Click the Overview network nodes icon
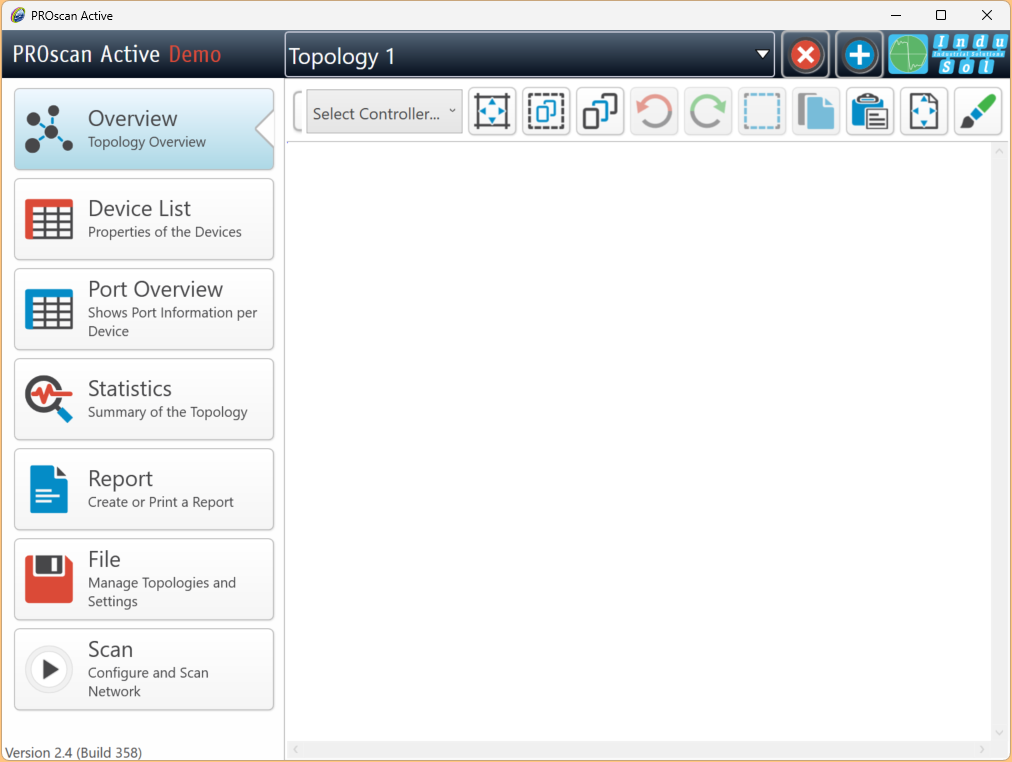This screenshot has height=762, width=1012. [49, 129]
